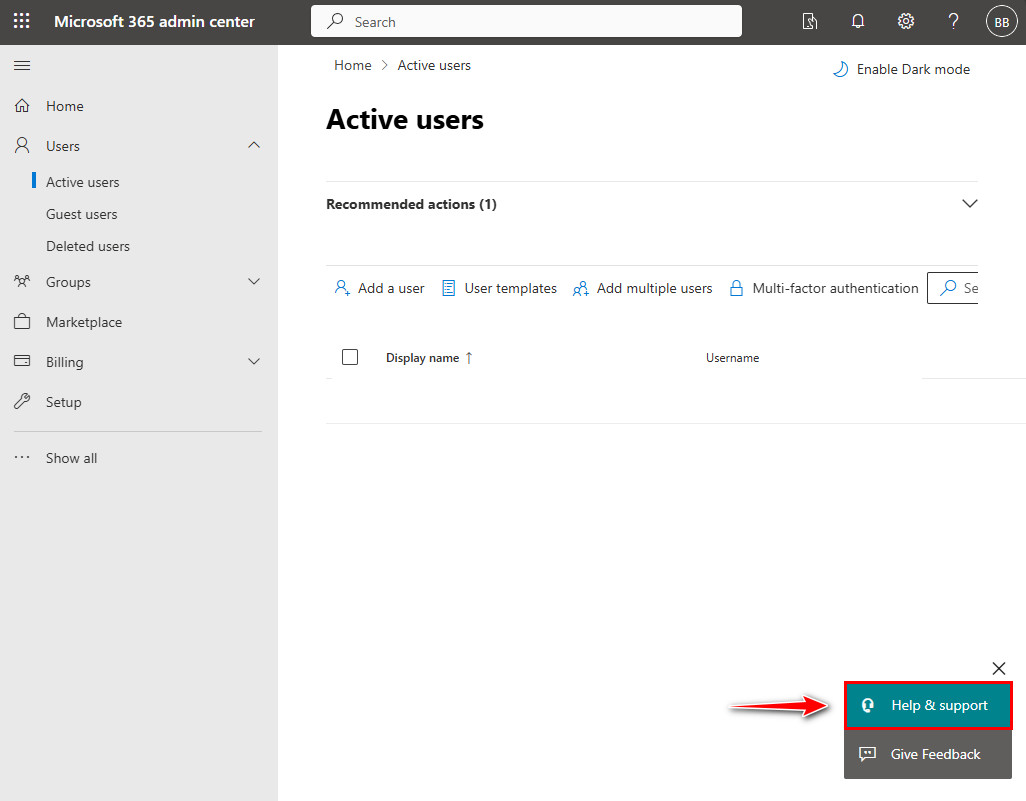Select Billing label in the sidebar
1026x801 pixels.
click(64, 362)
